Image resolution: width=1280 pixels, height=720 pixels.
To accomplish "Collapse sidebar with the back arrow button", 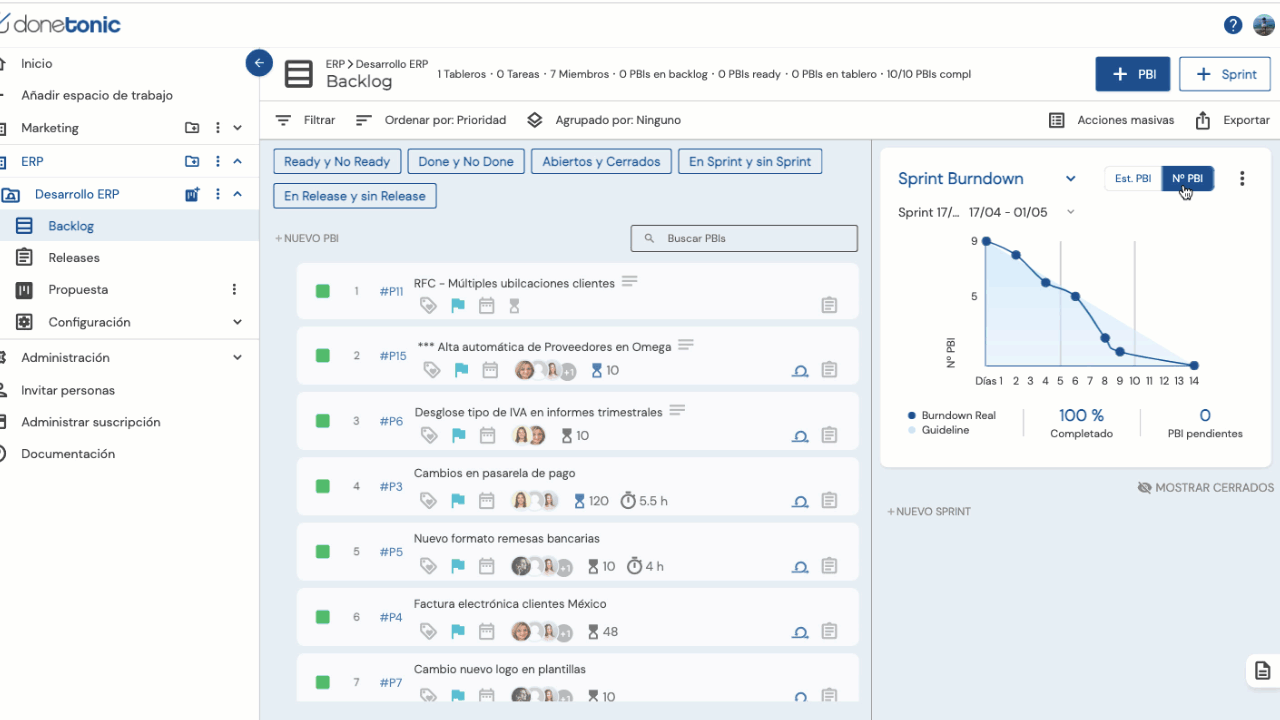I will (x=259, y=63).
